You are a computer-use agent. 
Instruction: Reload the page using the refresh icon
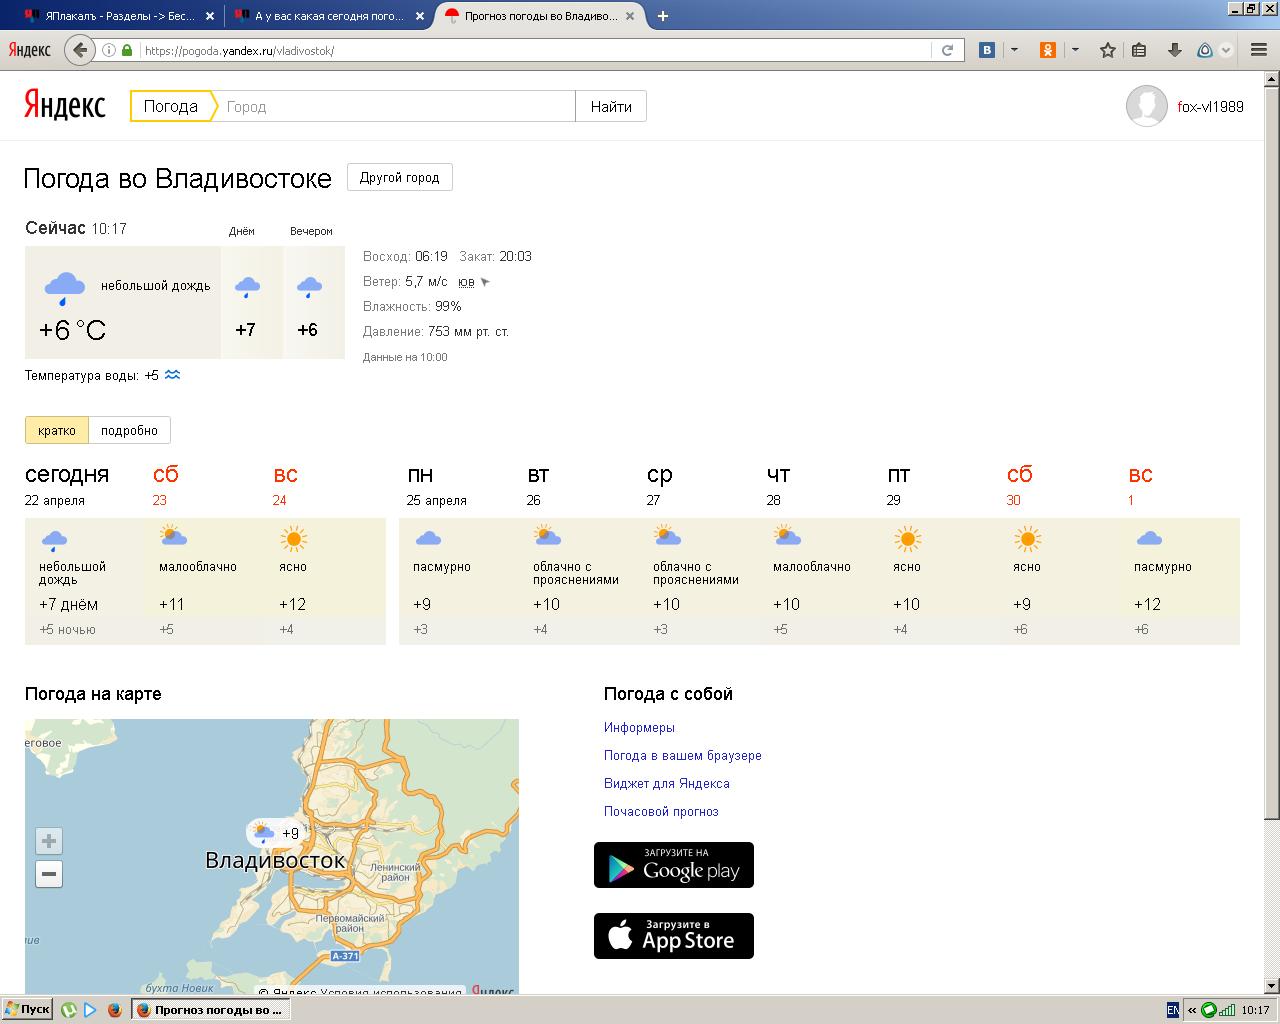point(947,50)
